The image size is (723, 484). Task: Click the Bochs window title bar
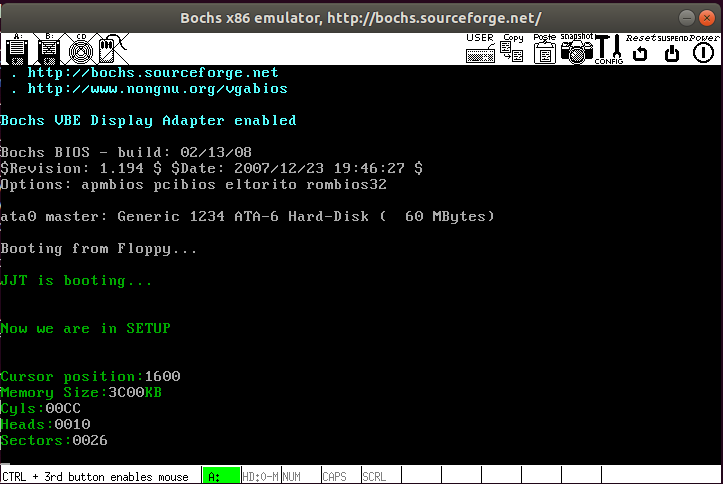coord(361,18)
